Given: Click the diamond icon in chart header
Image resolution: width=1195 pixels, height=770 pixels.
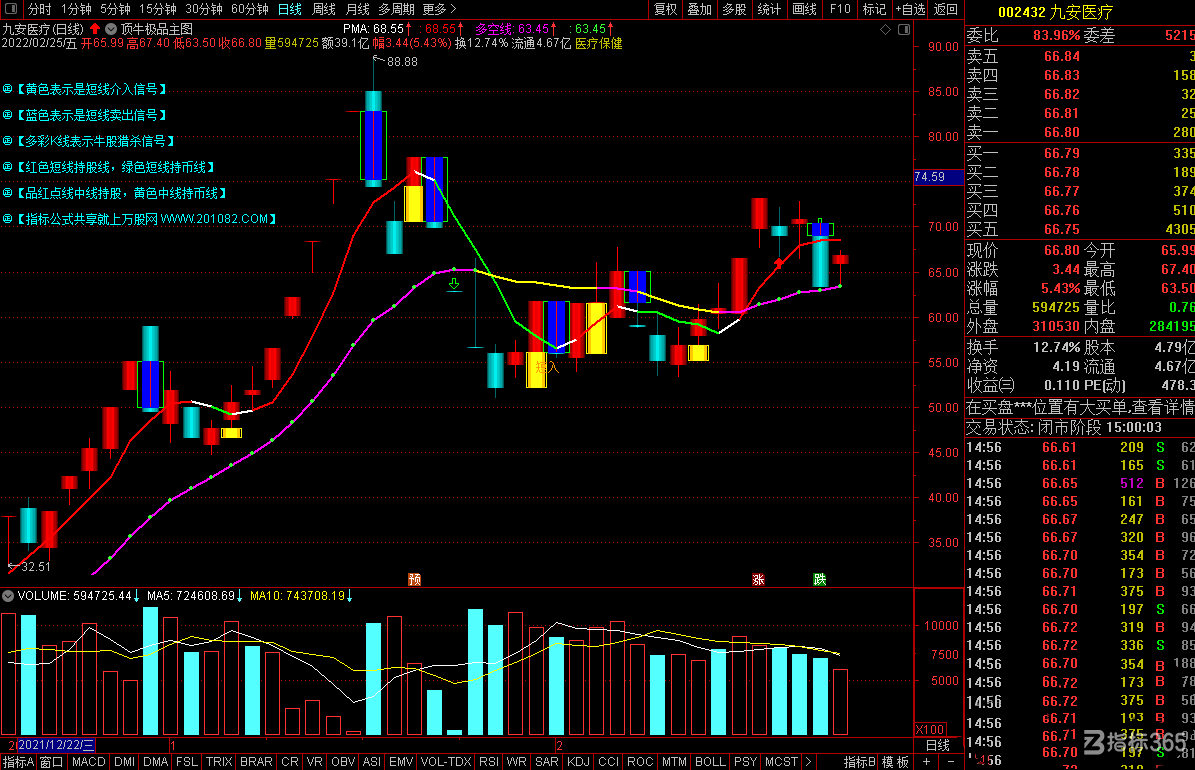Looking at the screenshot, I should (885, 29).
